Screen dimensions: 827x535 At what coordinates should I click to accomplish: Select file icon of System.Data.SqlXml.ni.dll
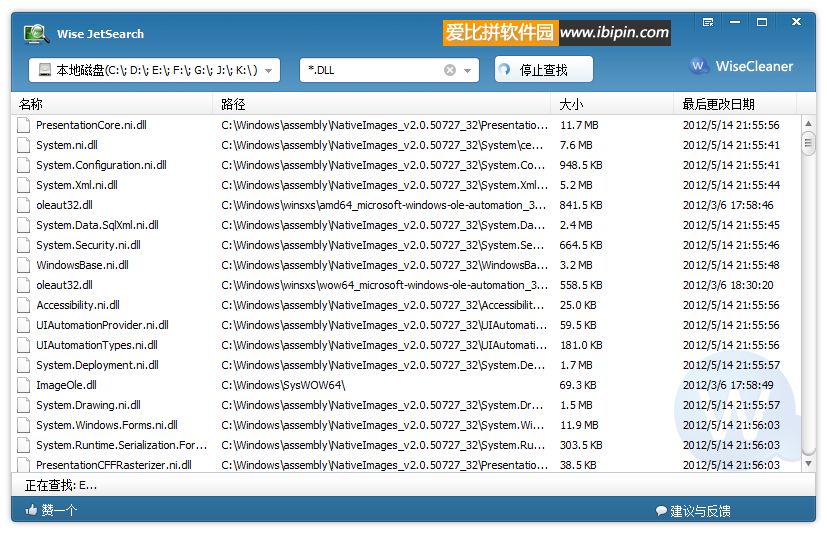(23, 225)
